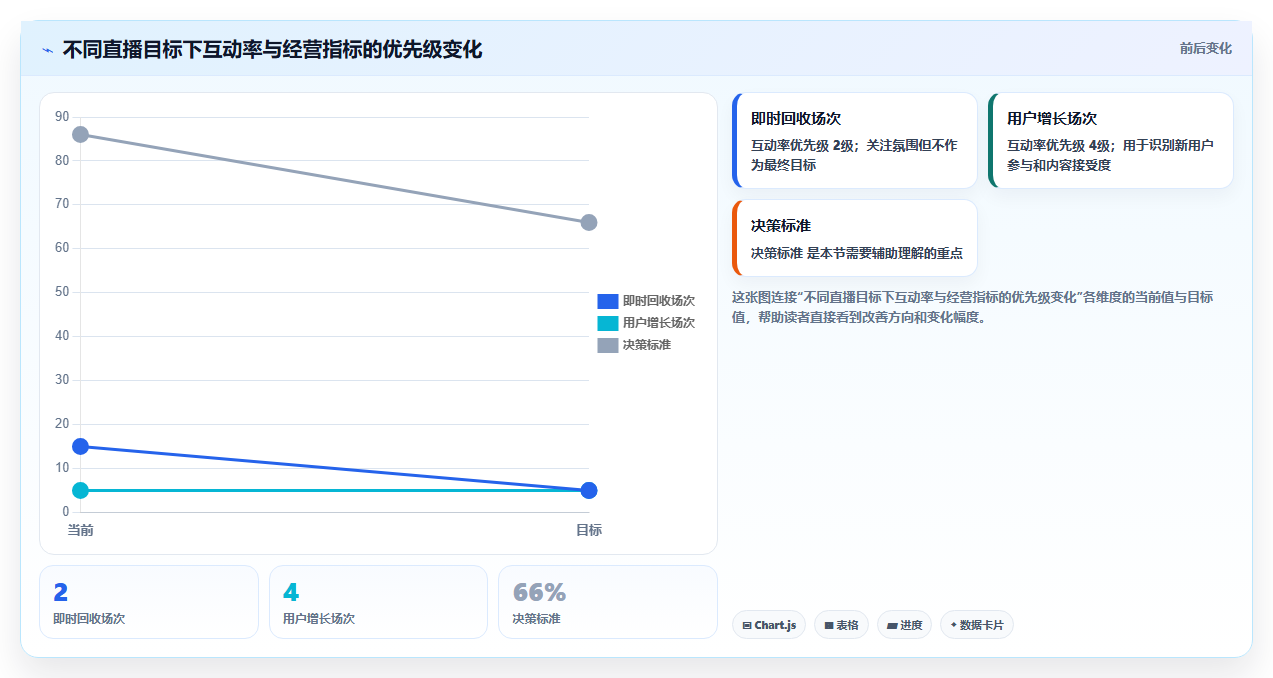Toggle 用户增长场次 legend color box
The width and height of the screenshot is (1273, 678).
608,323
